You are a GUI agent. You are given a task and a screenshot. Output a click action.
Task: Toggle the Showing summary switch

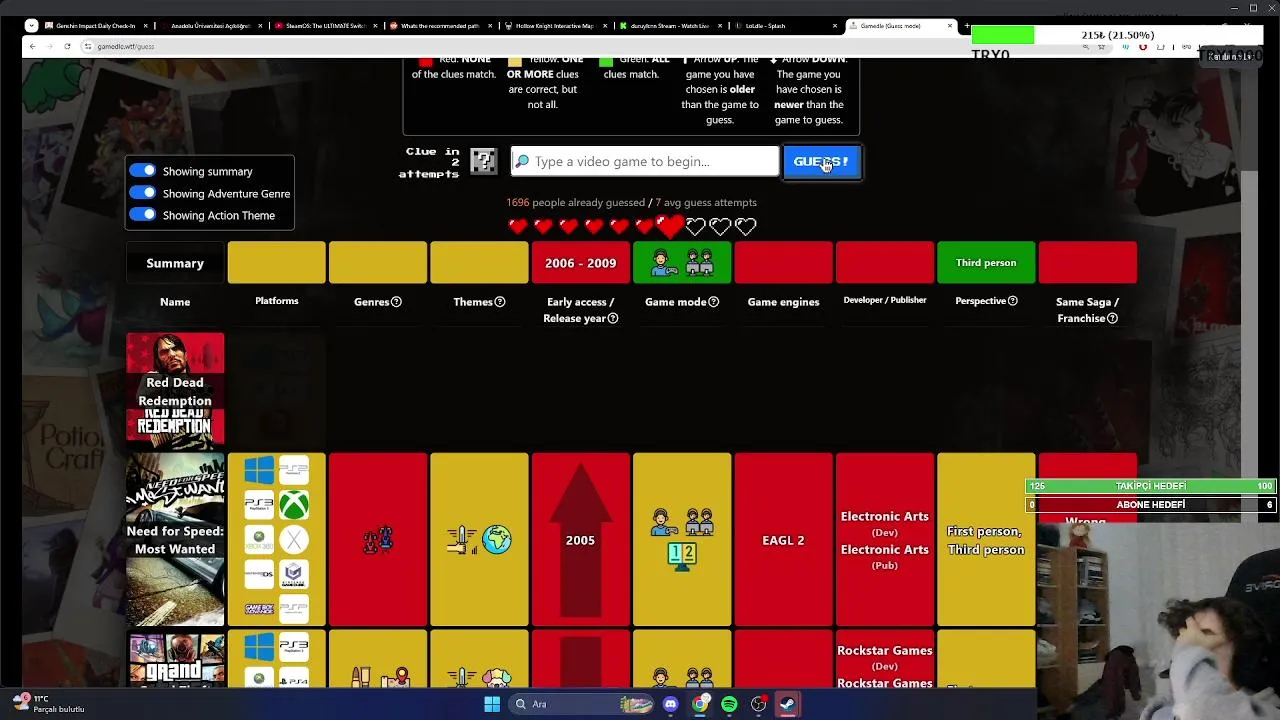[143, 171]
